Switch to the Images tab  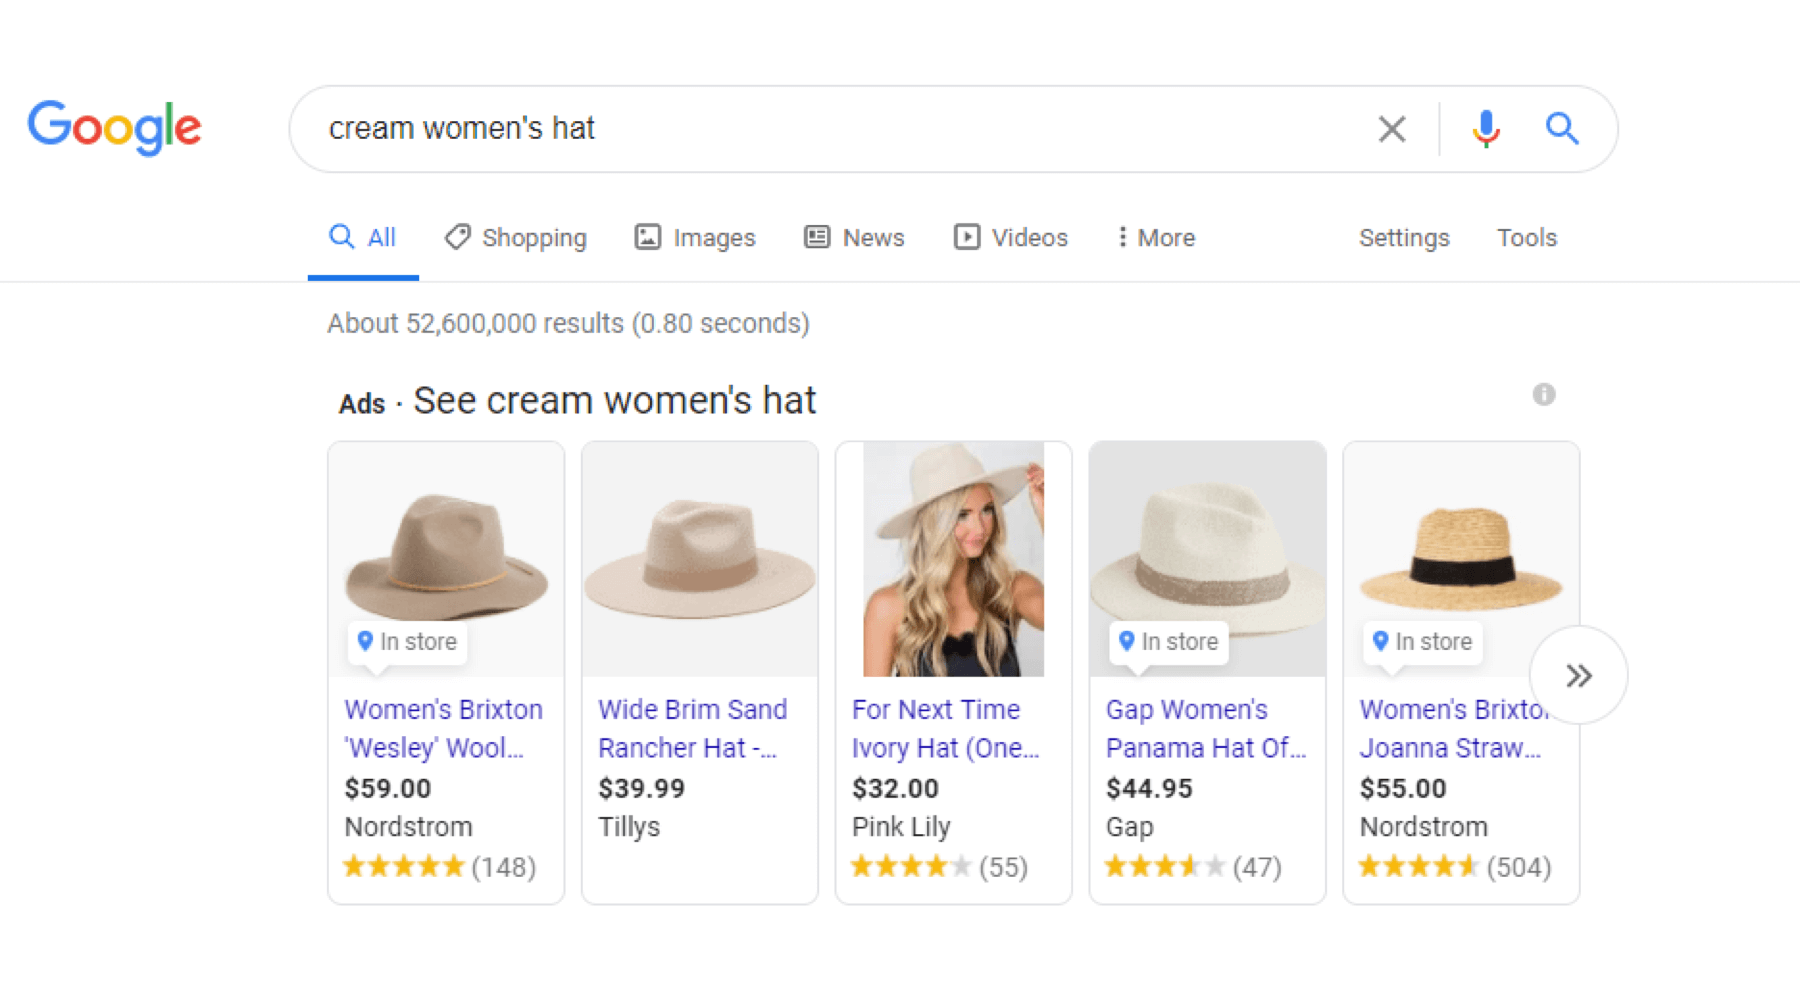tap(695, 238)
